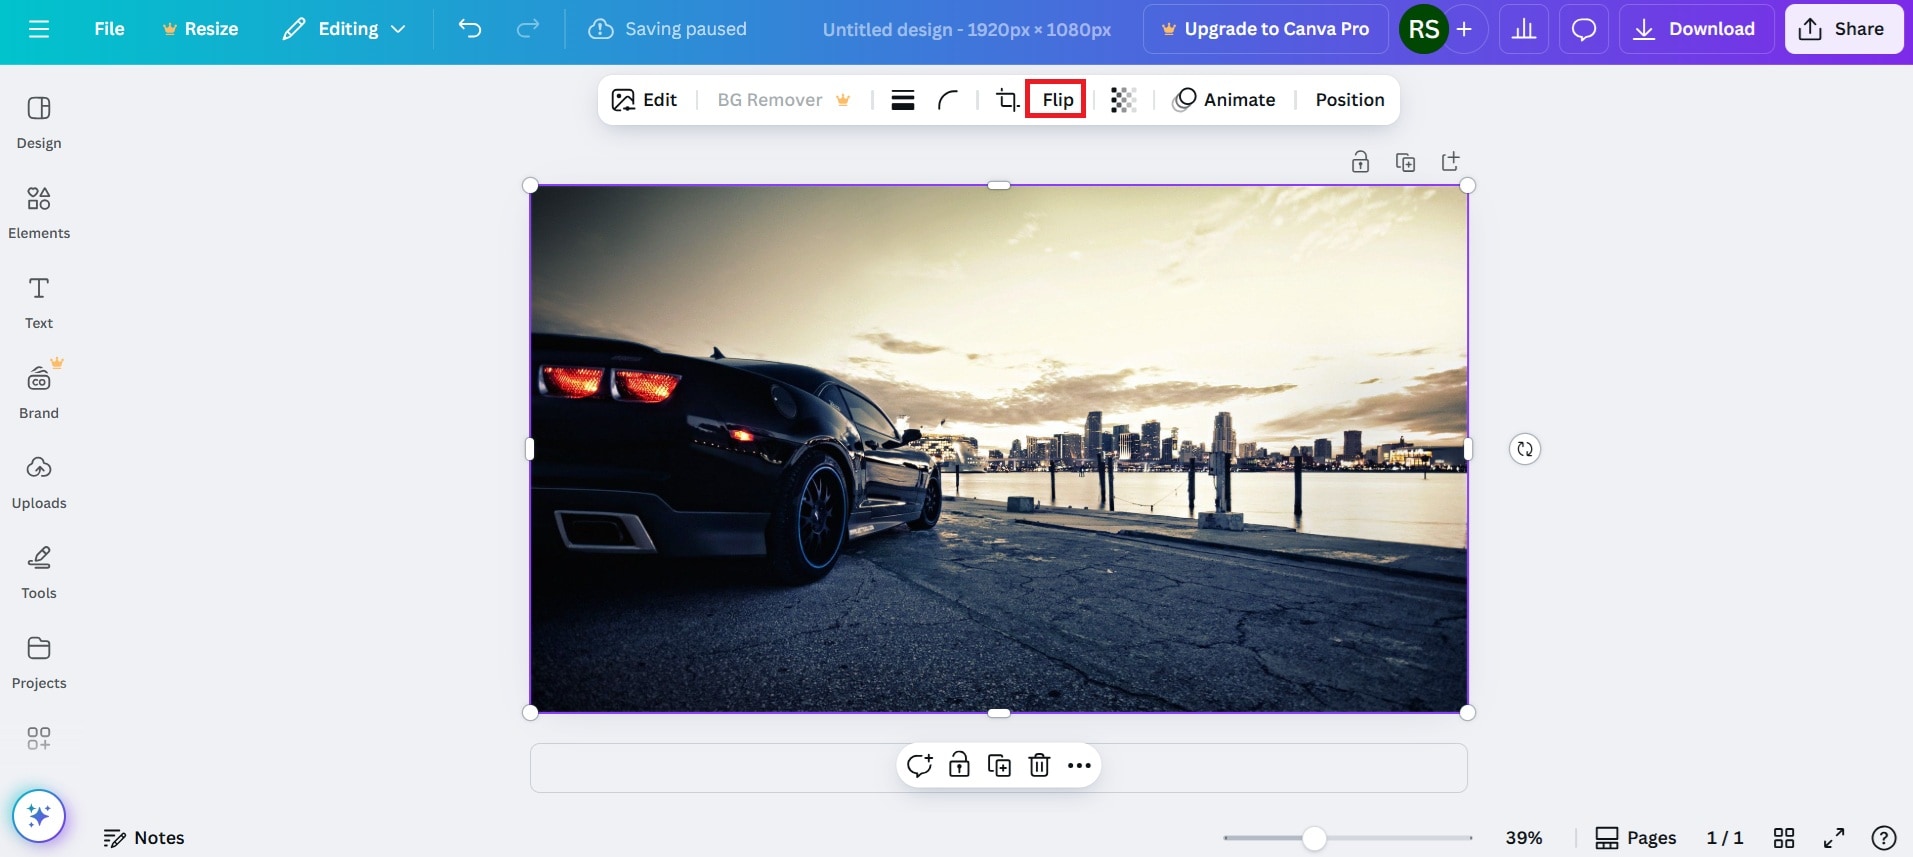Viewport: 1913px width, 857px height.
Task: Open the Design side panel
Action: click(x=39, y=122)
